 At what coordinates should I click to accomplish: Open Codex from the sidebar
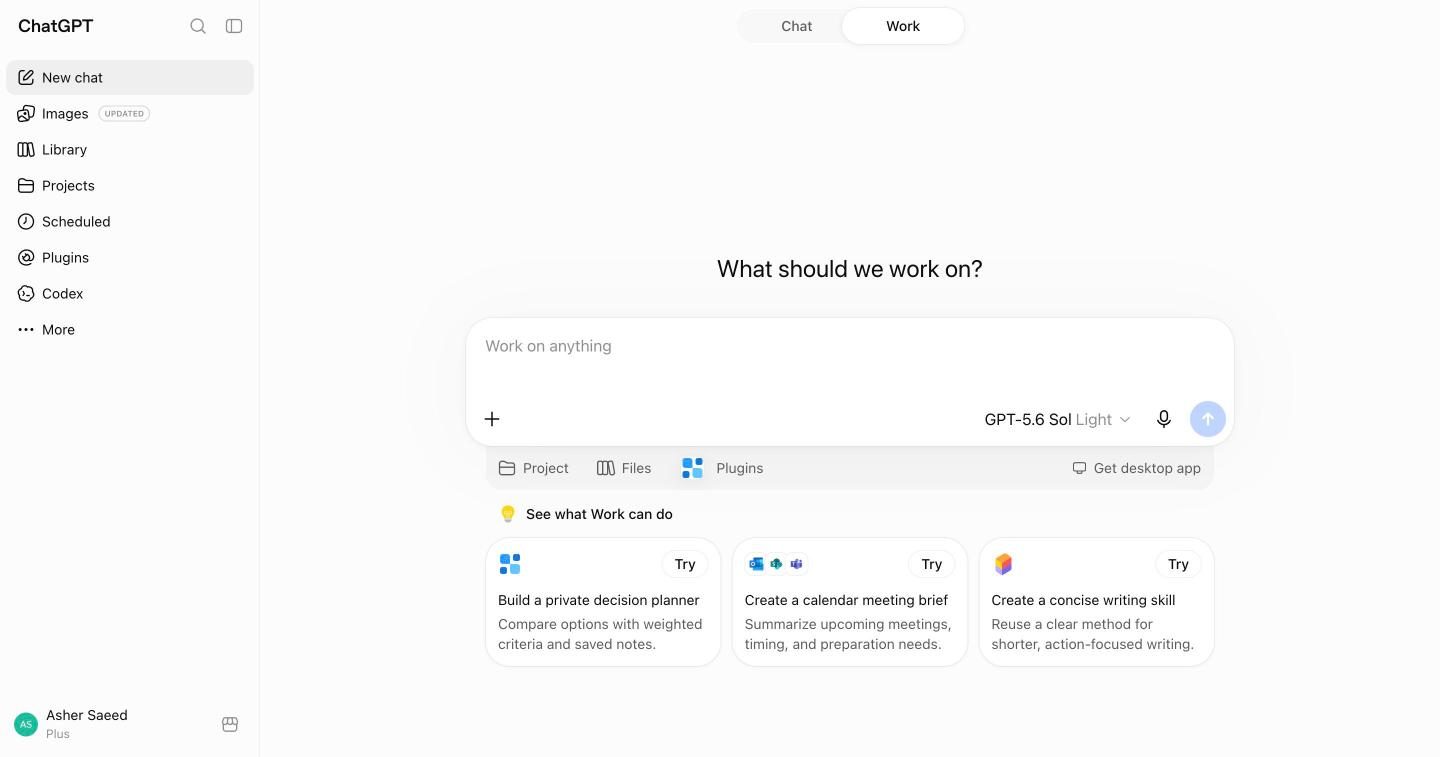click(x=130, y=293)
